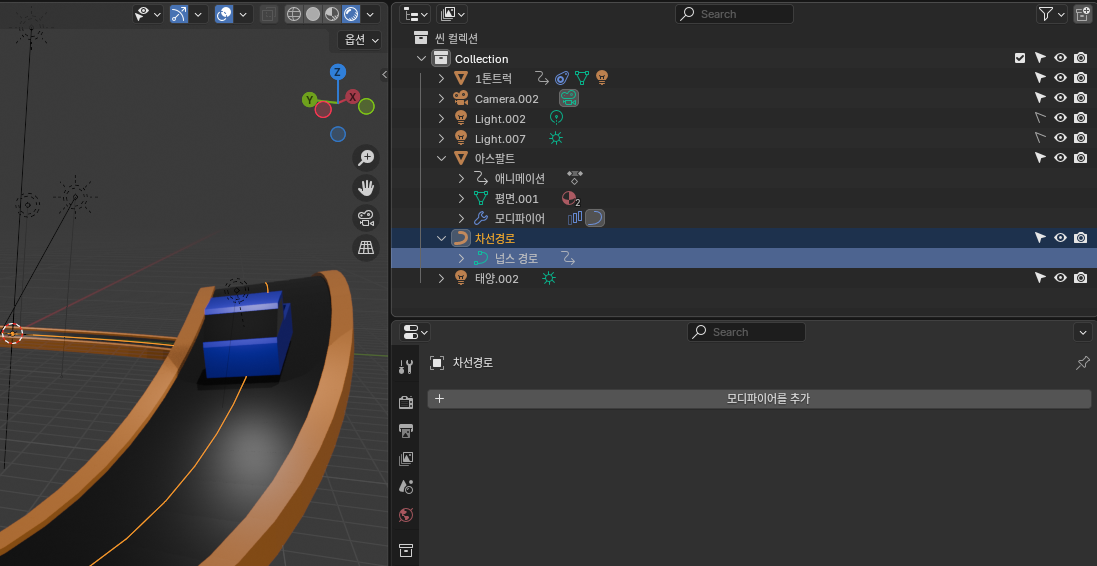Disable rendering for 태양.002 camera icon
The image size is (1097, 566).
1081,278
